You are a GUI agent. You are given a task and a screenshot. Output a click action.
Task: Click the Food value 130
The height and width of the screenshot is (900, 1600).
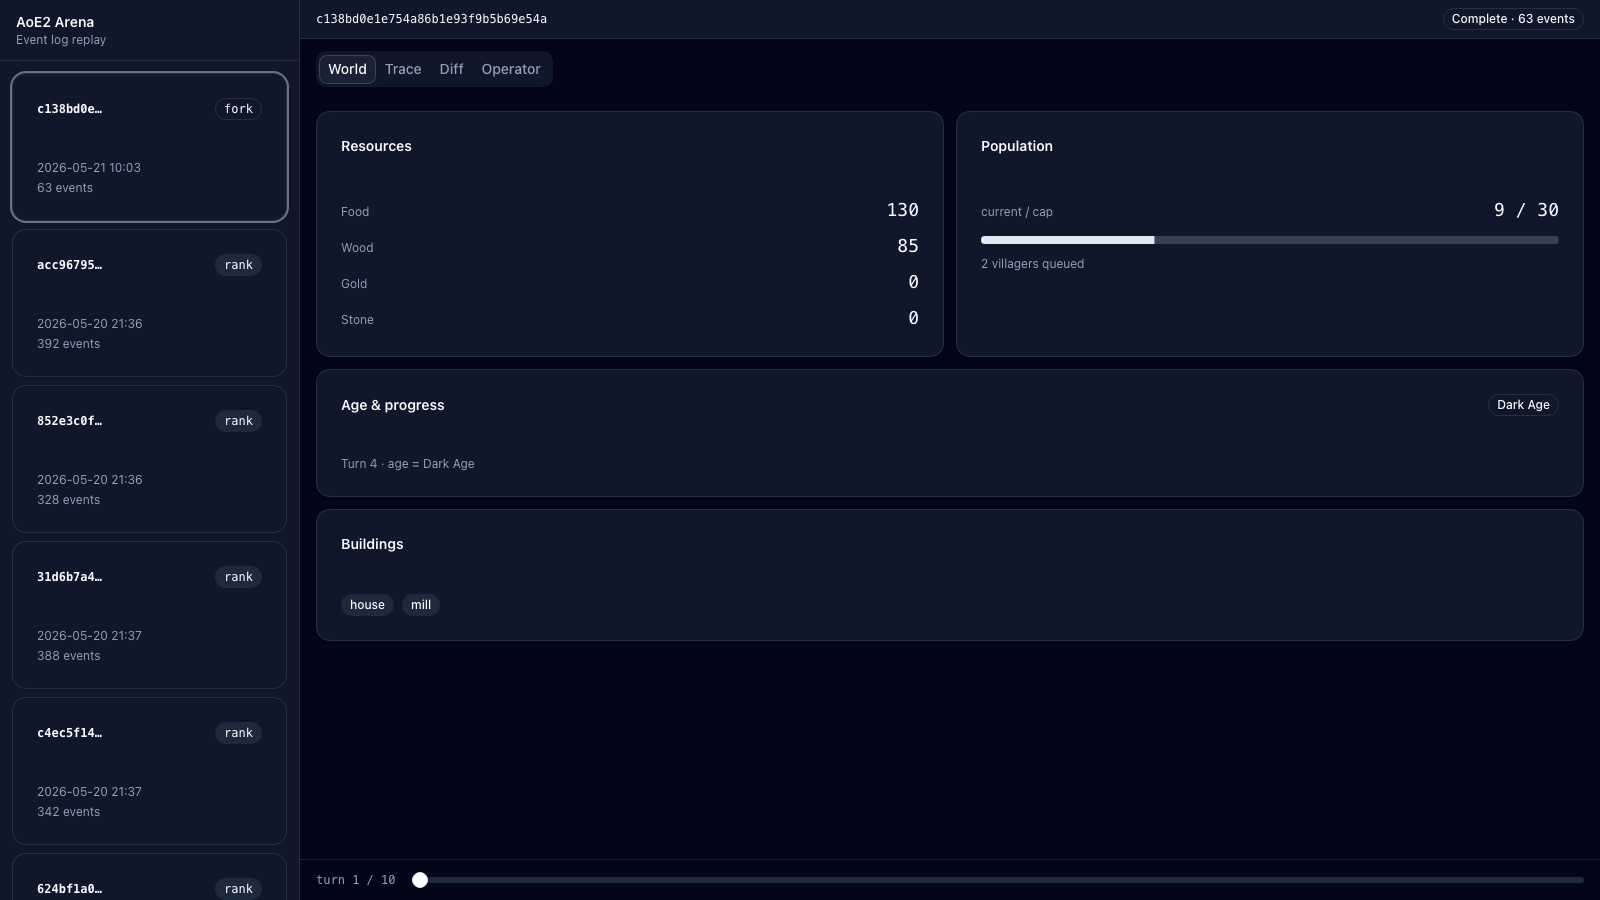tap(902, 210)
